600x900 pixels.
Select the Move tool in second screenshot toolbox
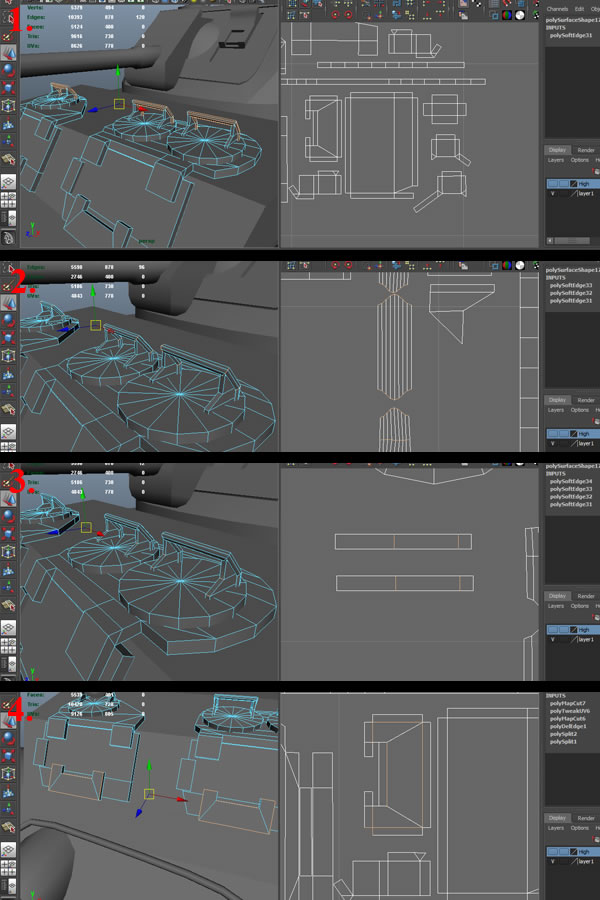click(x=8, y=303)
